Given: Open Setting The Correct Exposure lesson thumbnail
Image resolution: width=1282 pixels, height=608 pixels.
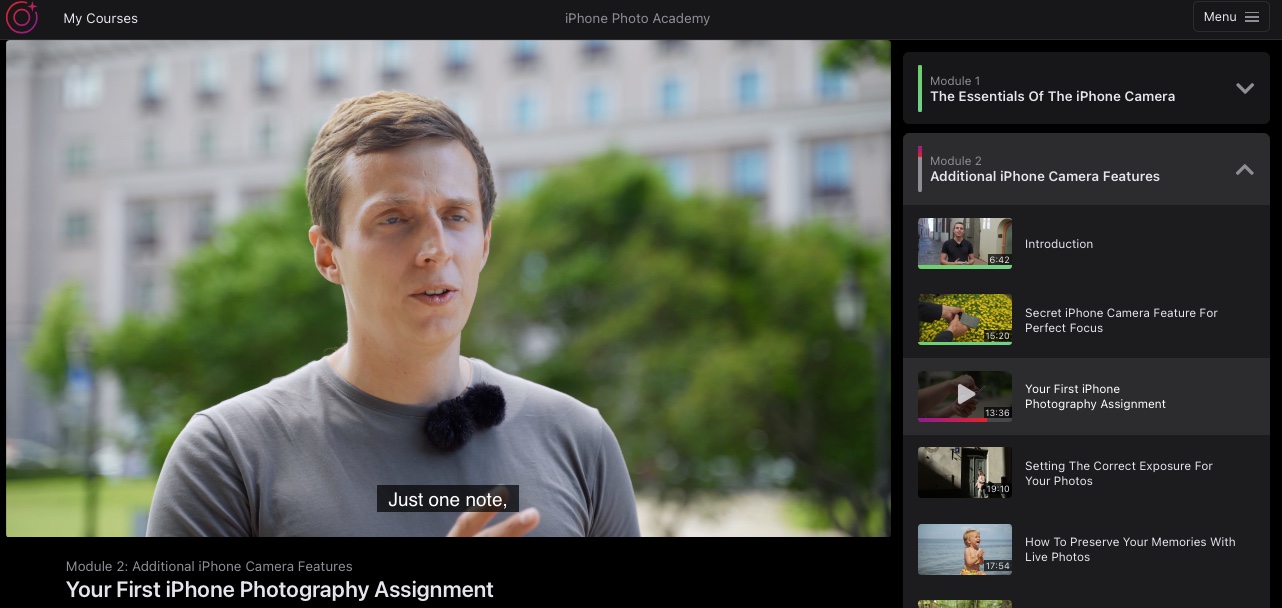Looking at the screenshot, I should tap(965, 472).
